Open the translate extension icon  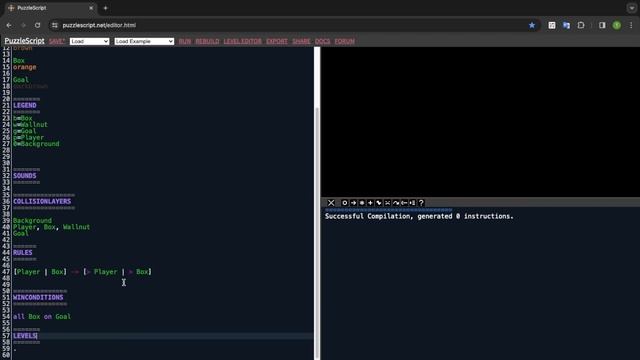566,25
